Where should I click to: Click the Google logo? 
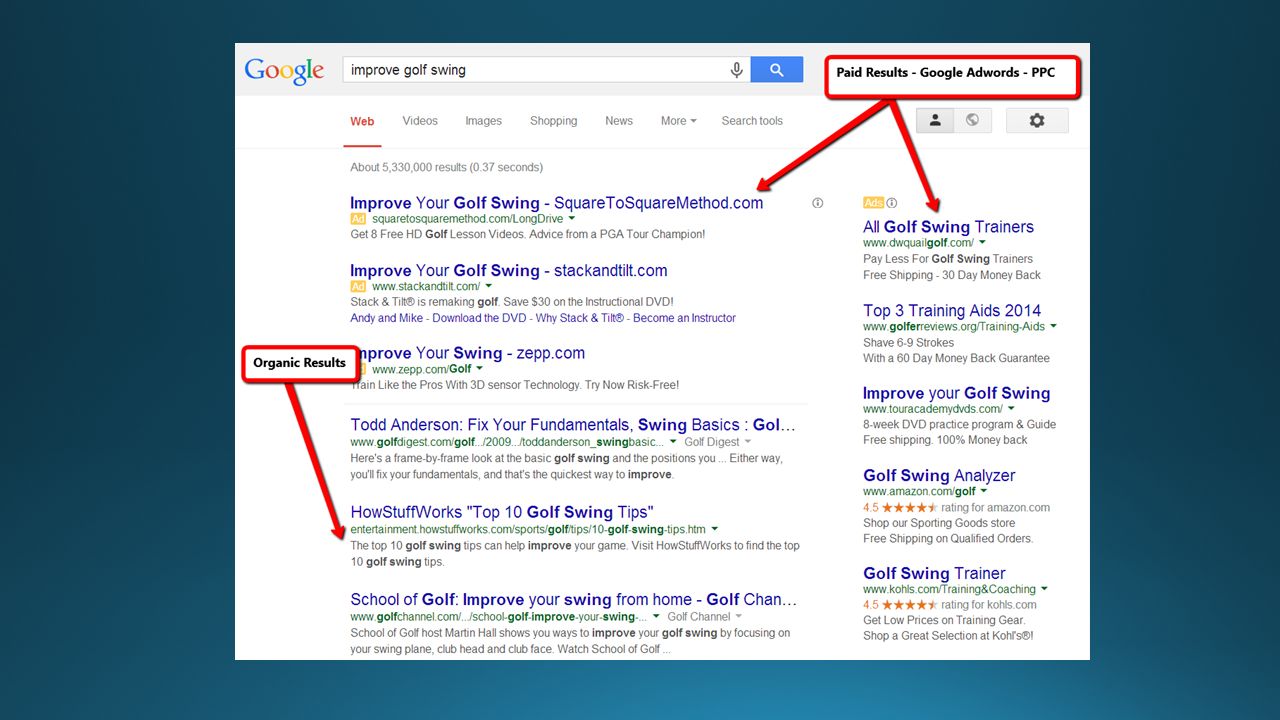(x=285, y=70)
